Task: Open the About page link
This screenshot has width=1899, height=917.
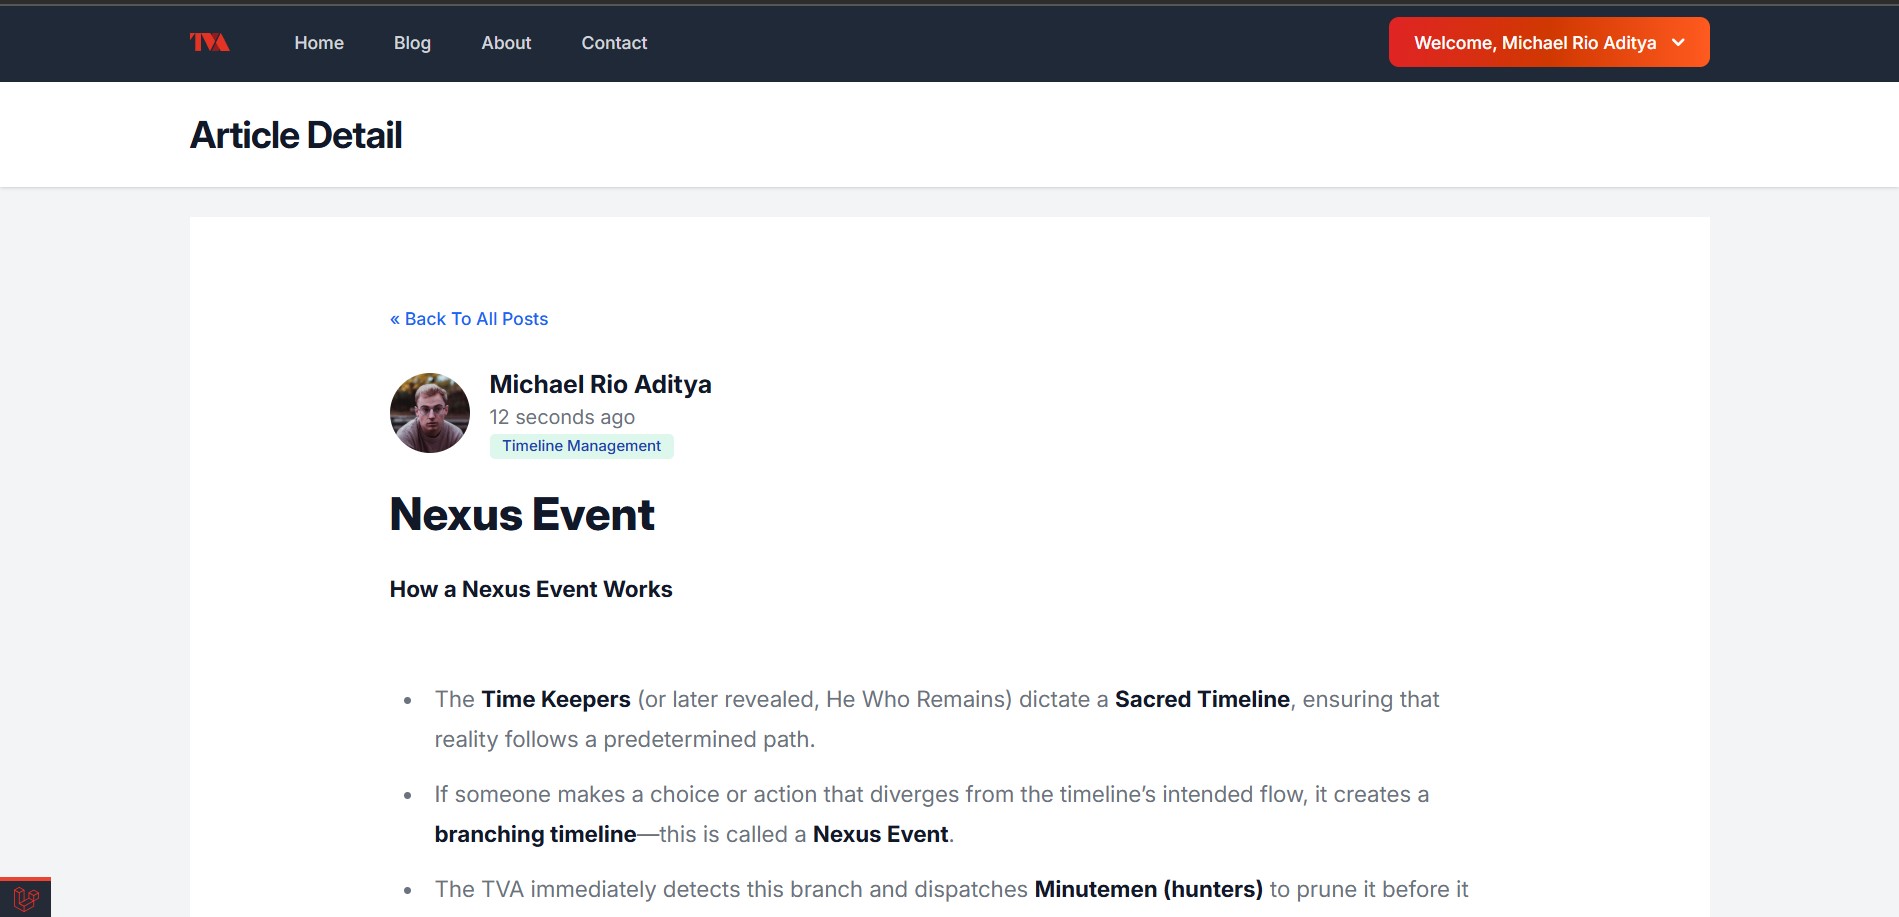Action: [x=506, y=43]
